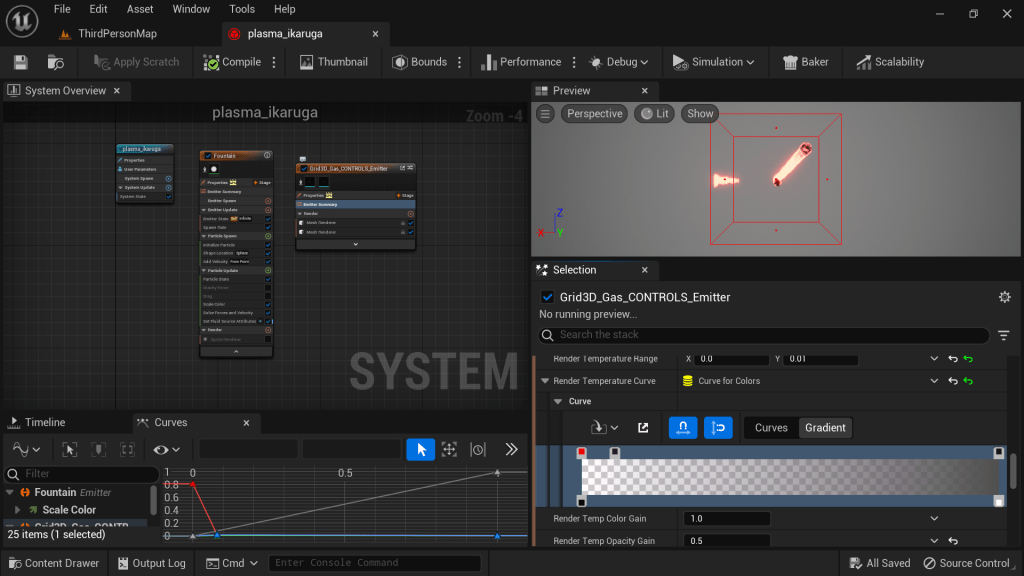Switch curve view to Curves mode
Screen dimensions: 1024x576
click(x=771, y=428)
